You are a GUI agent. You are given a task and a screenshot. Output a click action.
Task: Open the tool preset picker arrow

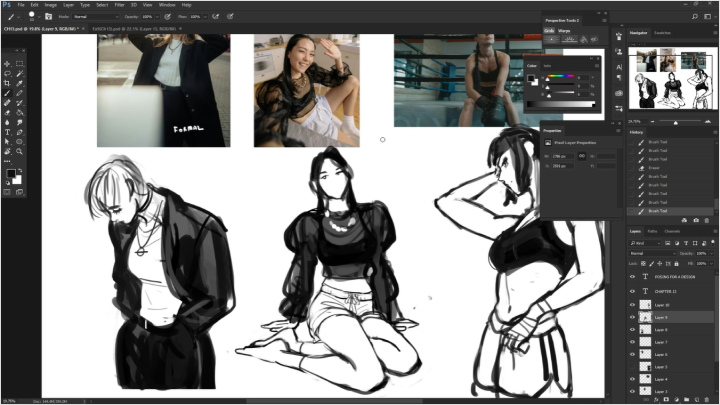[18, 17]
